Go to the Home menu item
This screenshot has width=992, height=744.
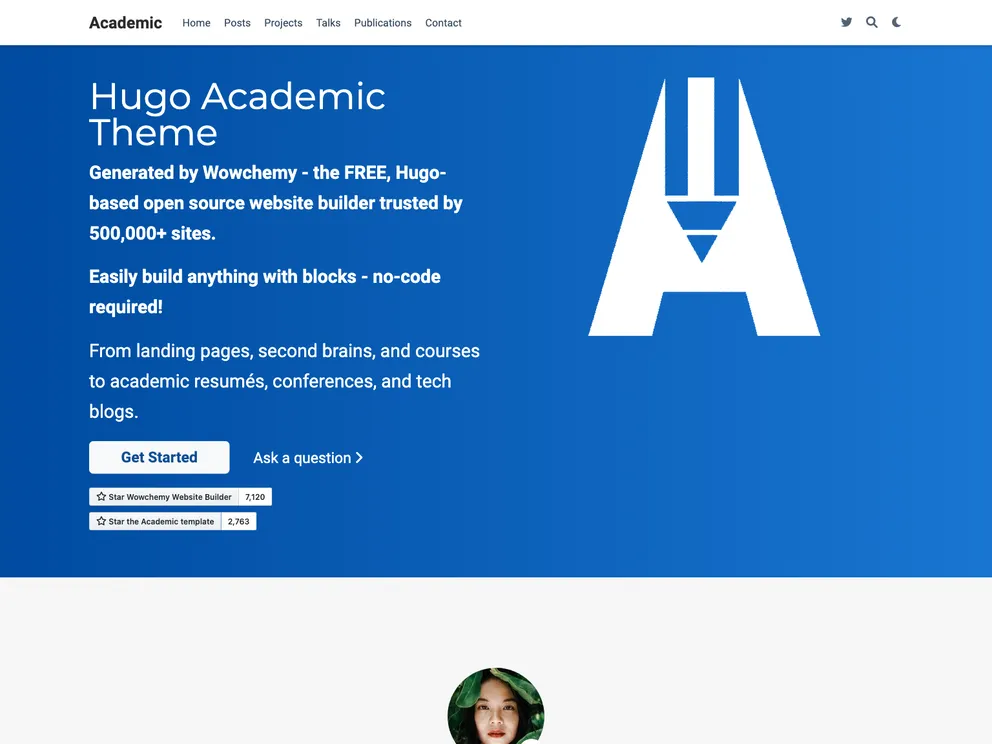click(x=196, y=23)
